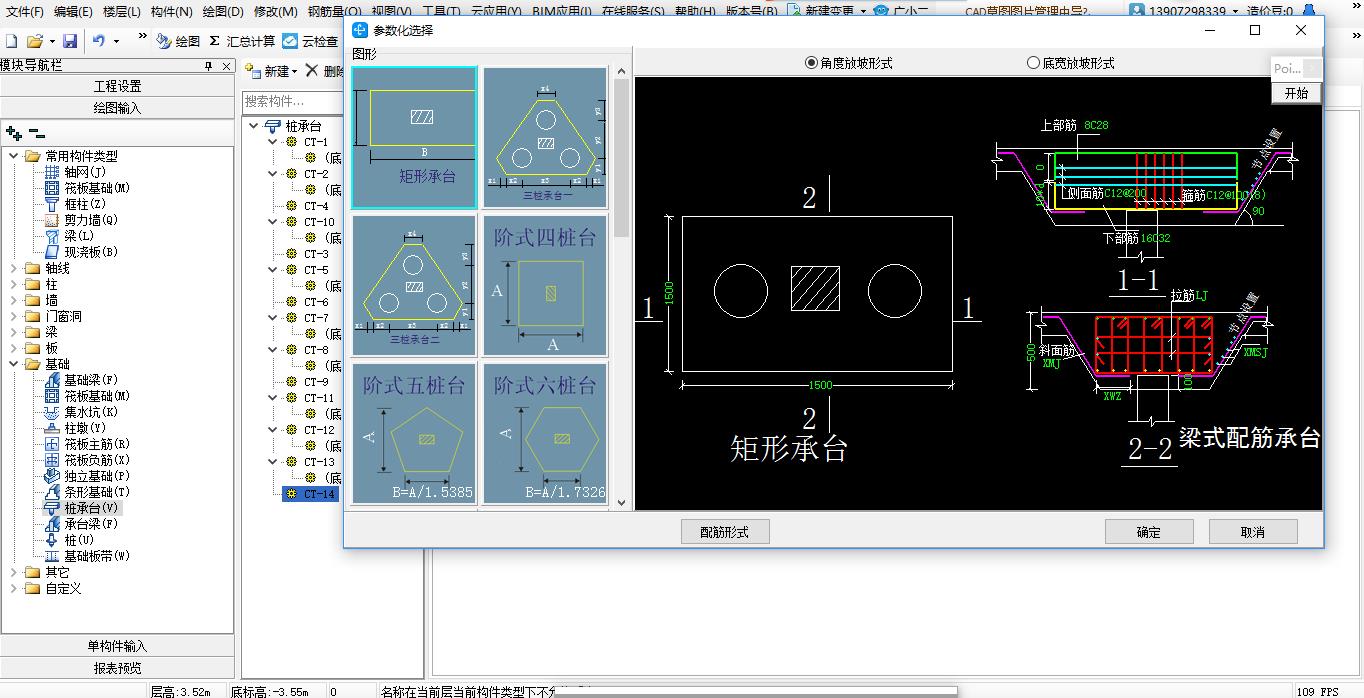The width and height of the screenshot is (1364, 698).
Task: Select 独立基础(P) component type
Action: click(x=87, y=476)
